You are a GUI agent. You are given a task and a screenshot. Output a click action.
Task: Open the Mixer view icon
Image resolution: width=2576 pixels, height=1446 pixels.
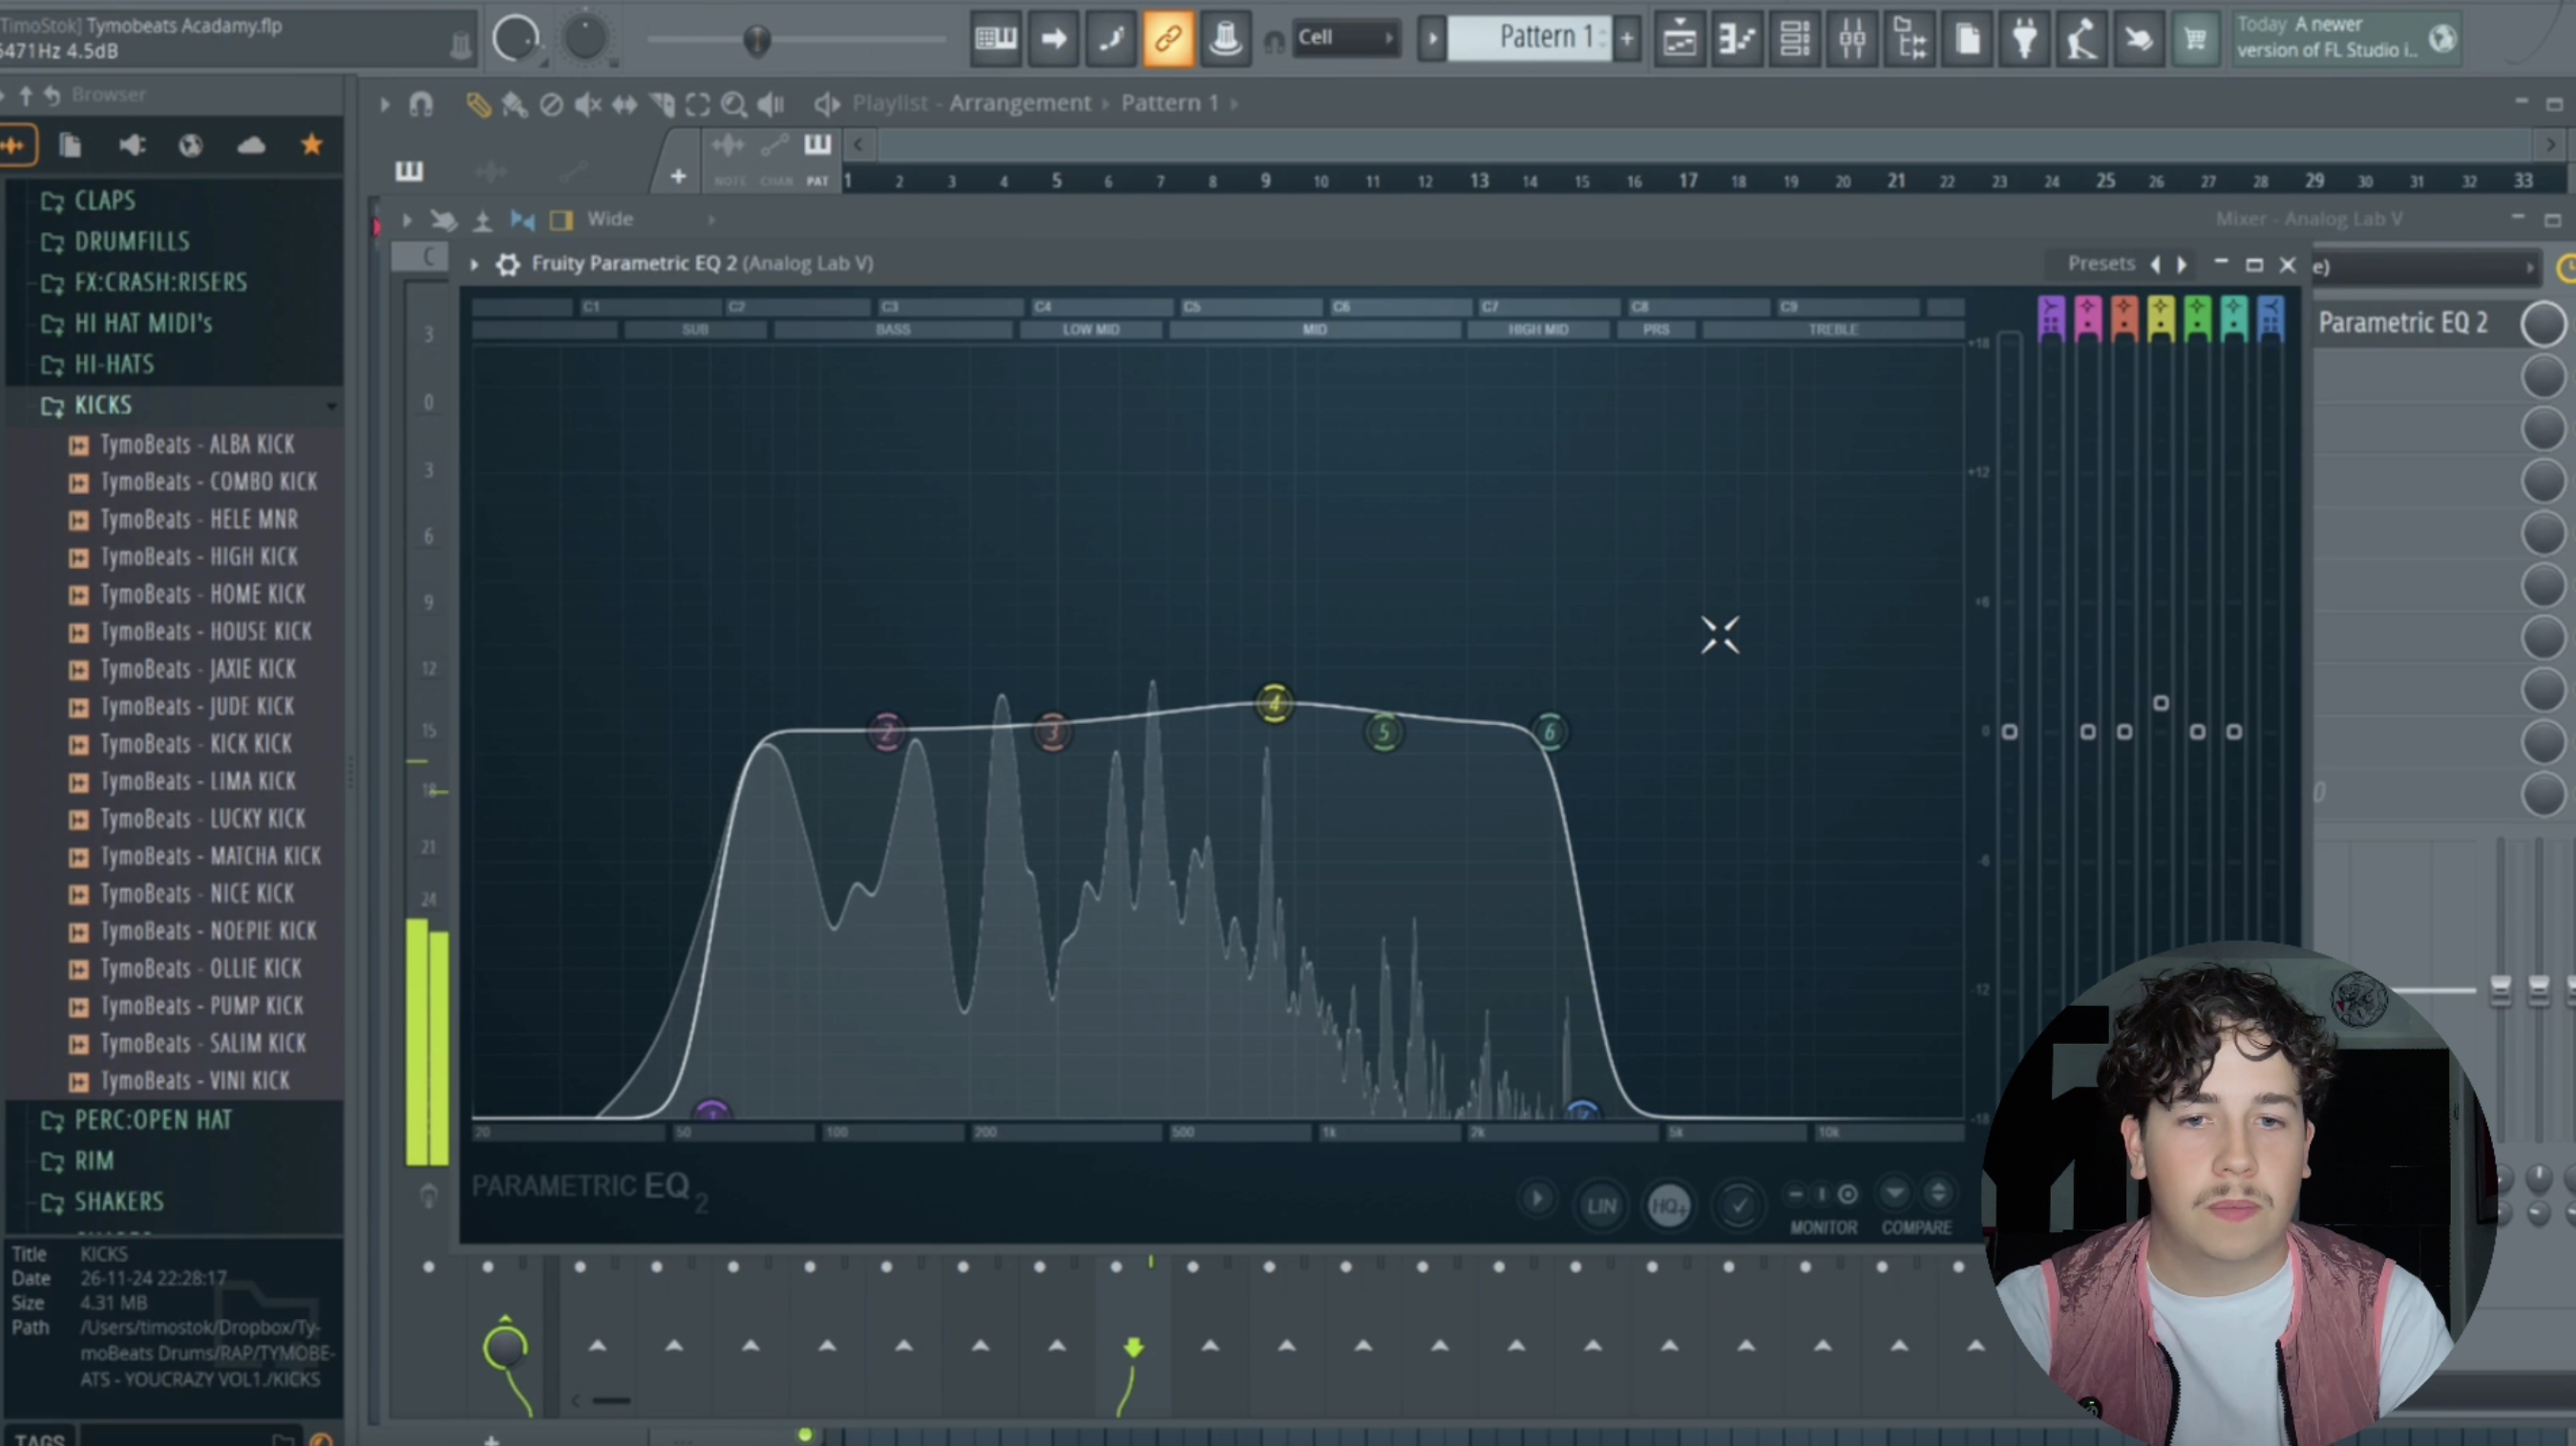tap(1852, 39)
